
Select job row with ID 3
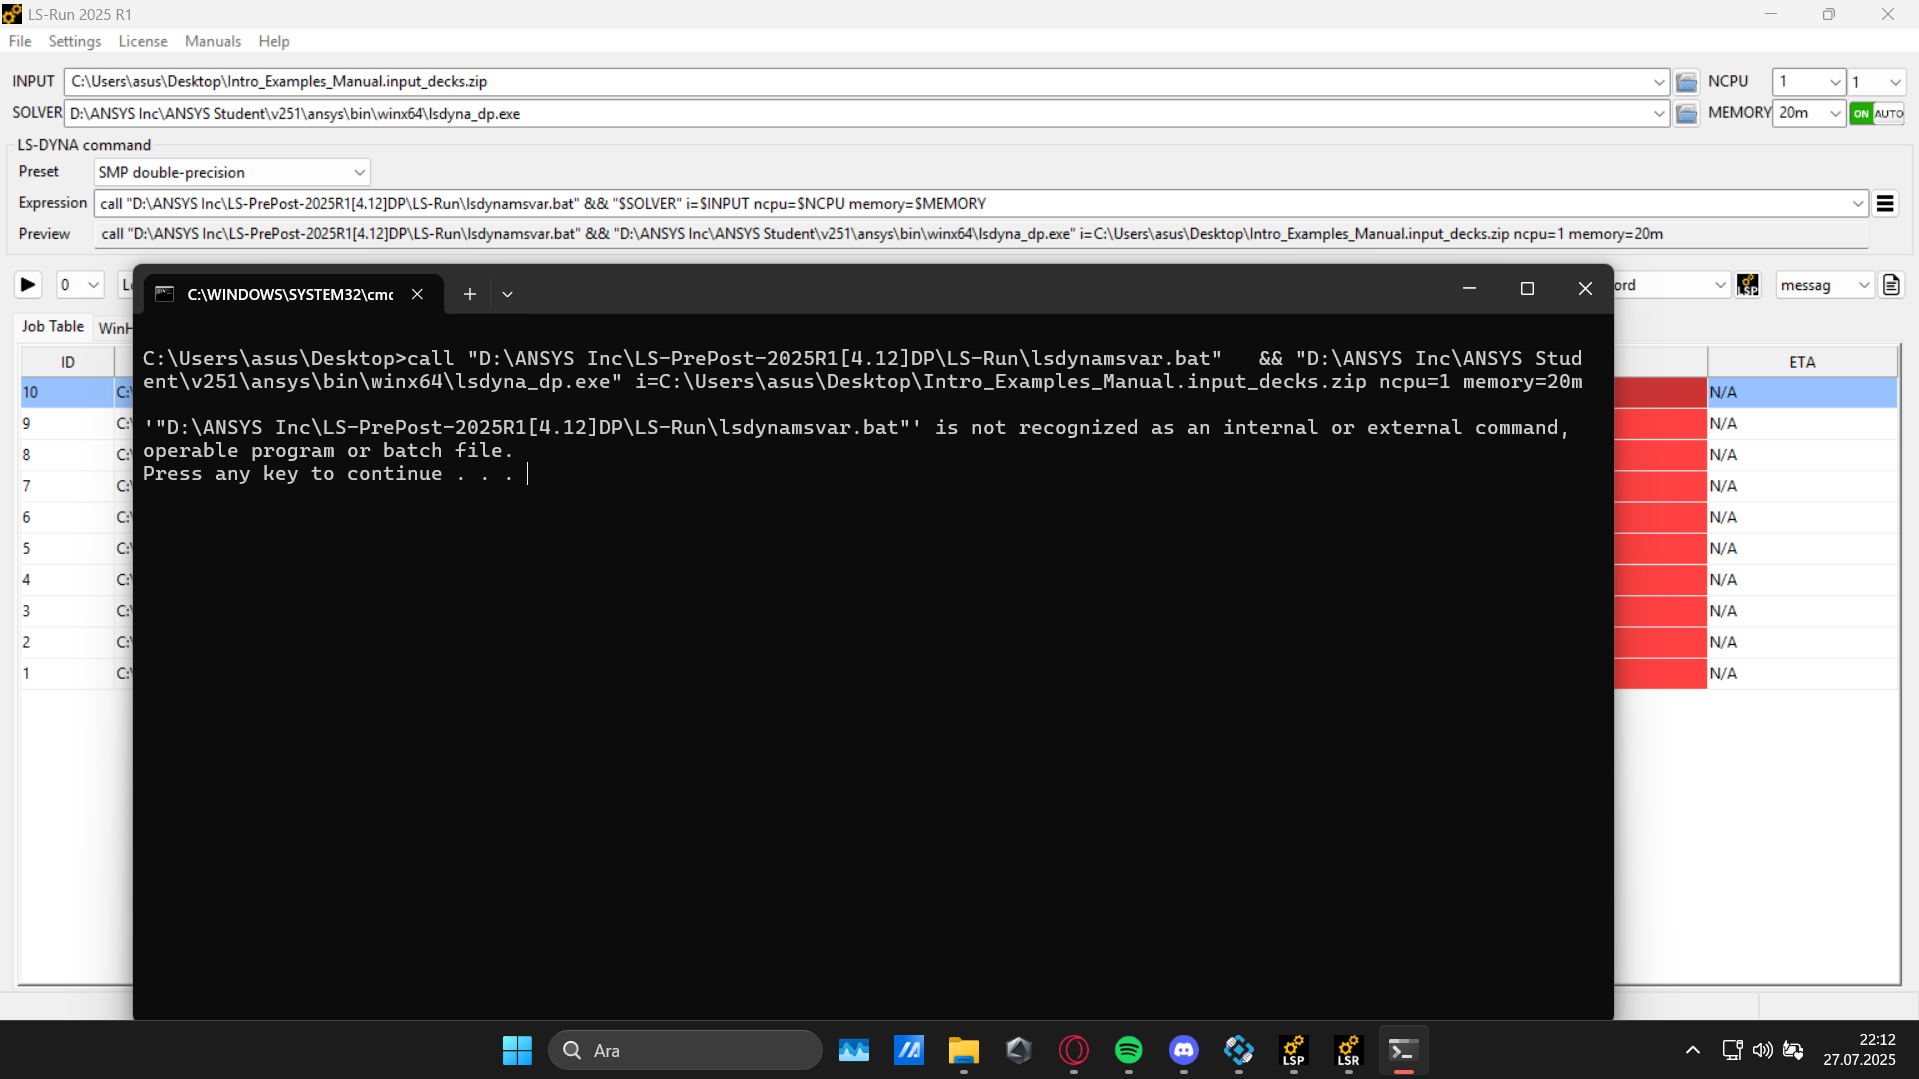(x=67, y=611)
